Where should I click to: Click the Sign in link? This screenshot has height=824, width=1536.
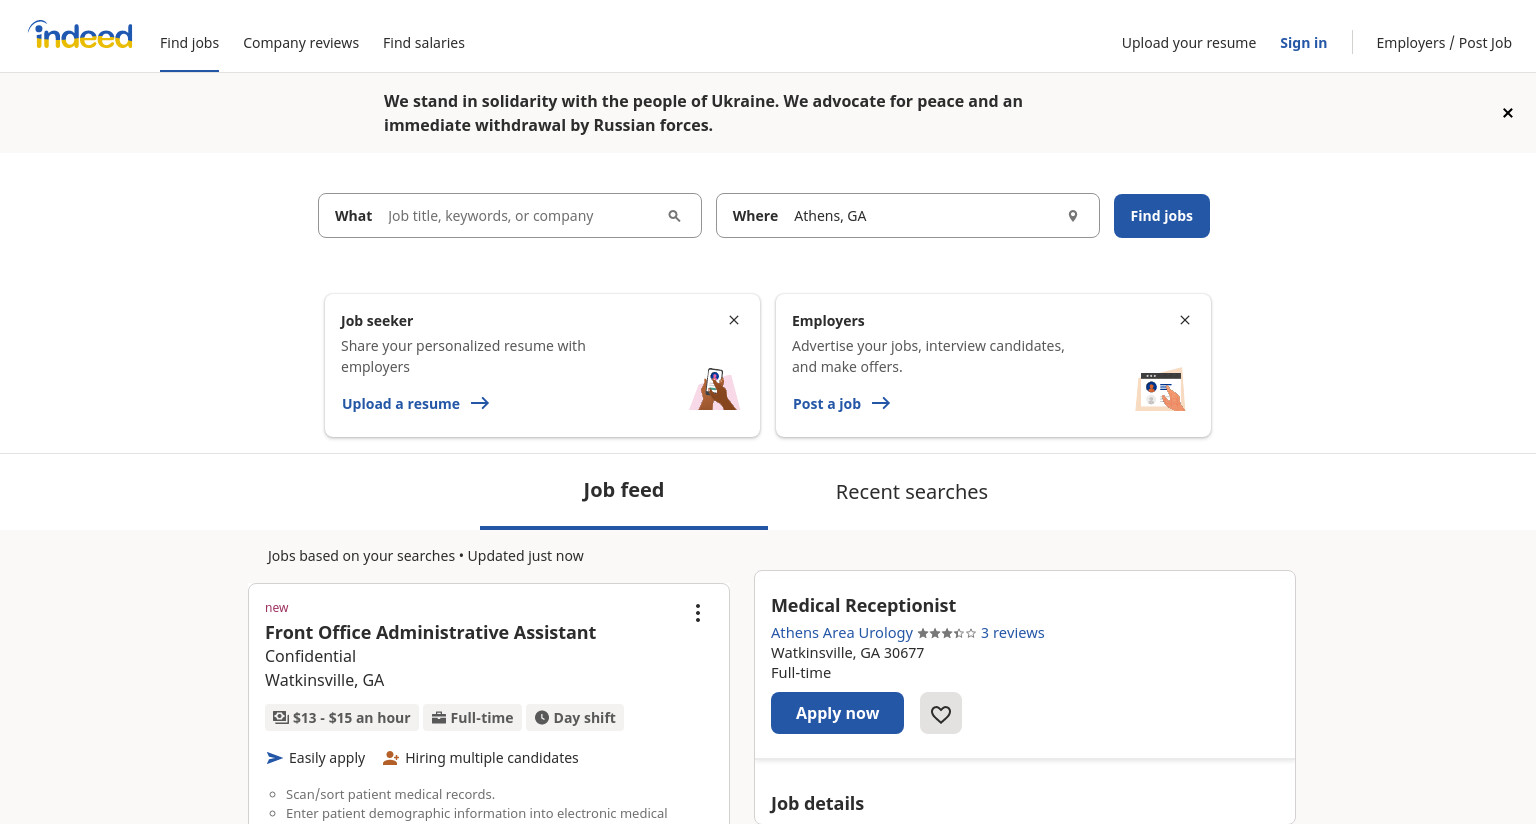(1303, 43)
